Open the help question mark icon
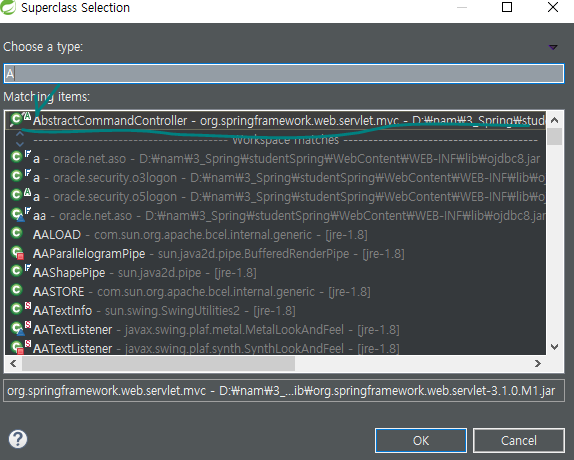 point(18,439)
